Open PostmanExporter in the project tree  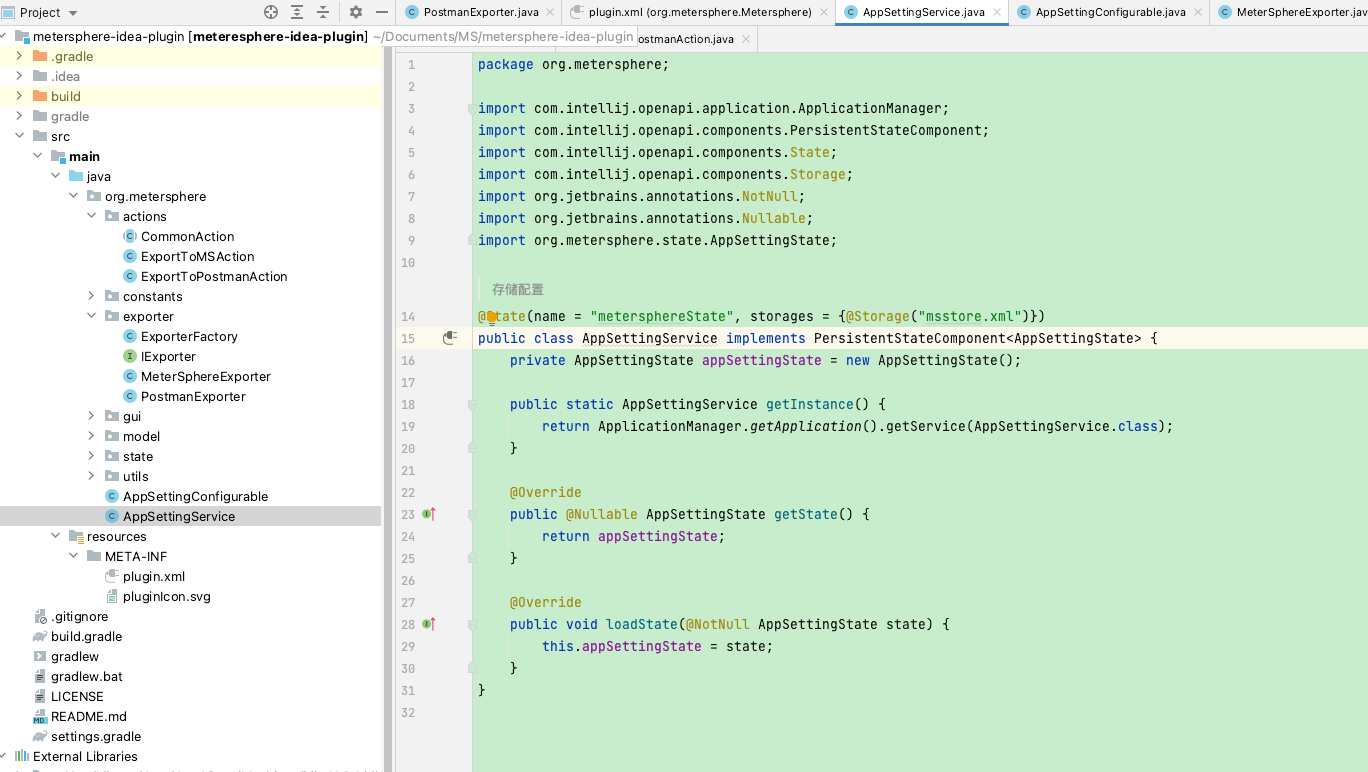tap(193, 396)
